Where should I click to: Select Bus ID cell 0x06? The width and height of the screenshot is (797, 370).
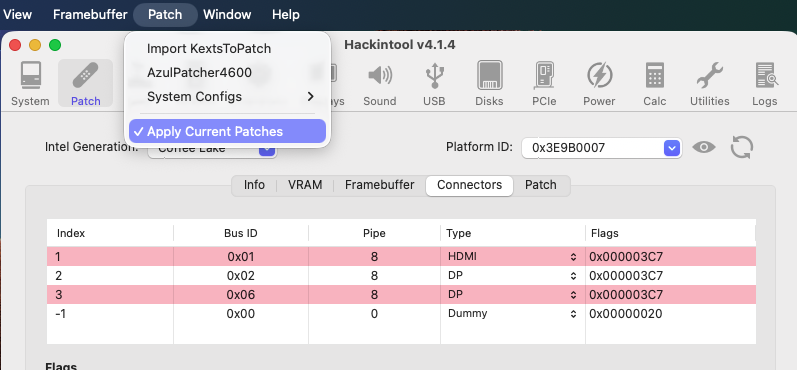pyautogui.click(x=241, y=295)
